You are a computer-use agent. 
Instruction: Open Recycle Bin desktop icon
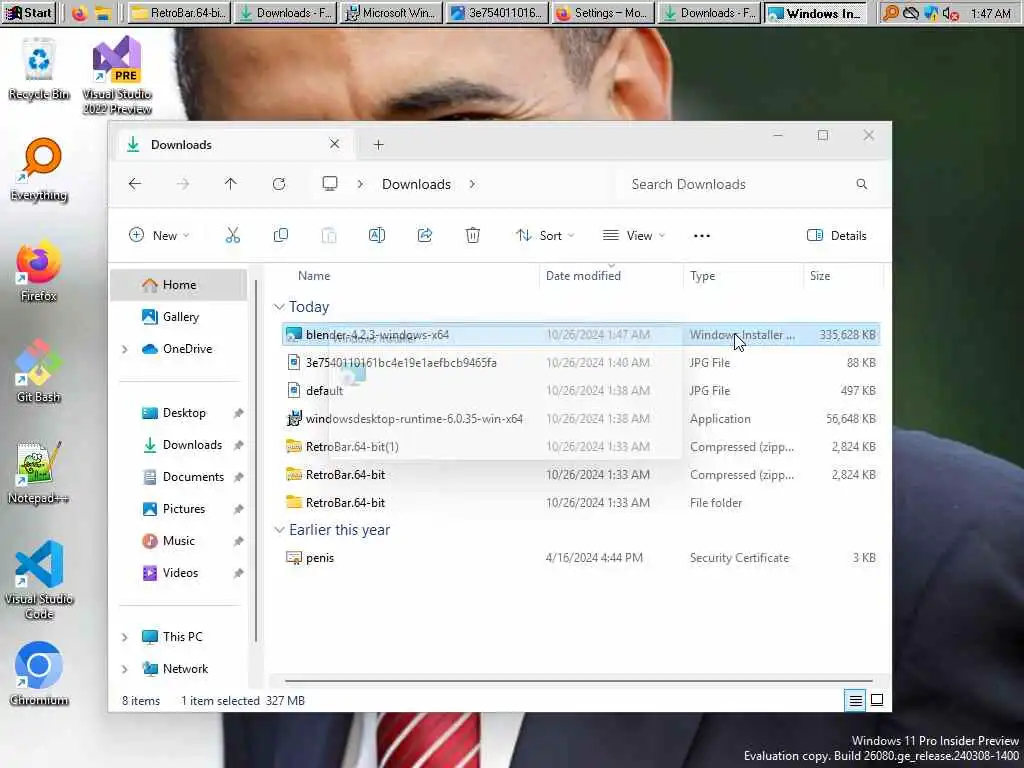(x=39, y=69)
